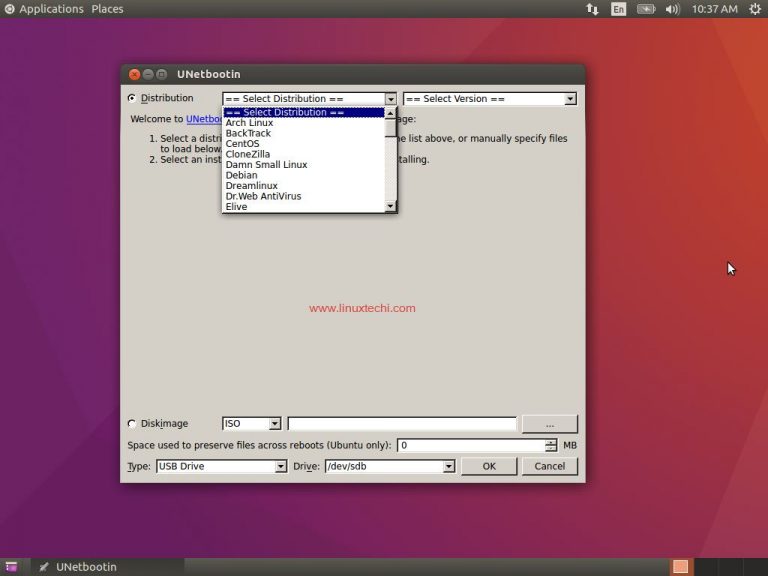Click the highlighted Select Distribution entry
Screen dimensions: 768x576
[304, 112]
